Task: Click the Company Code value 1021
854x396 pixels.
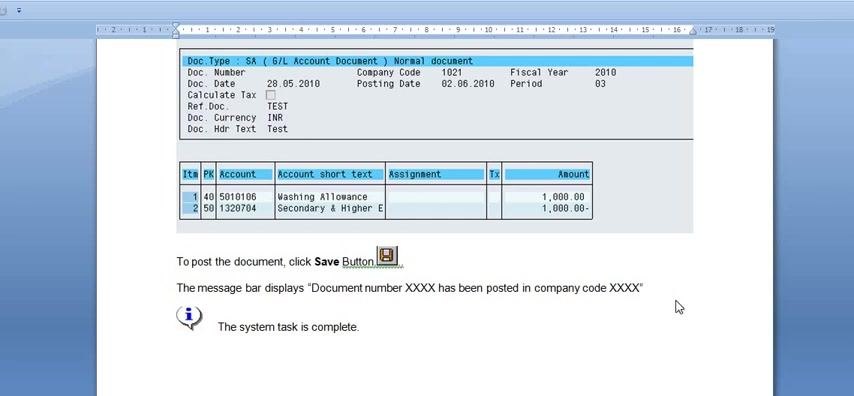Action: pos(452,72)
